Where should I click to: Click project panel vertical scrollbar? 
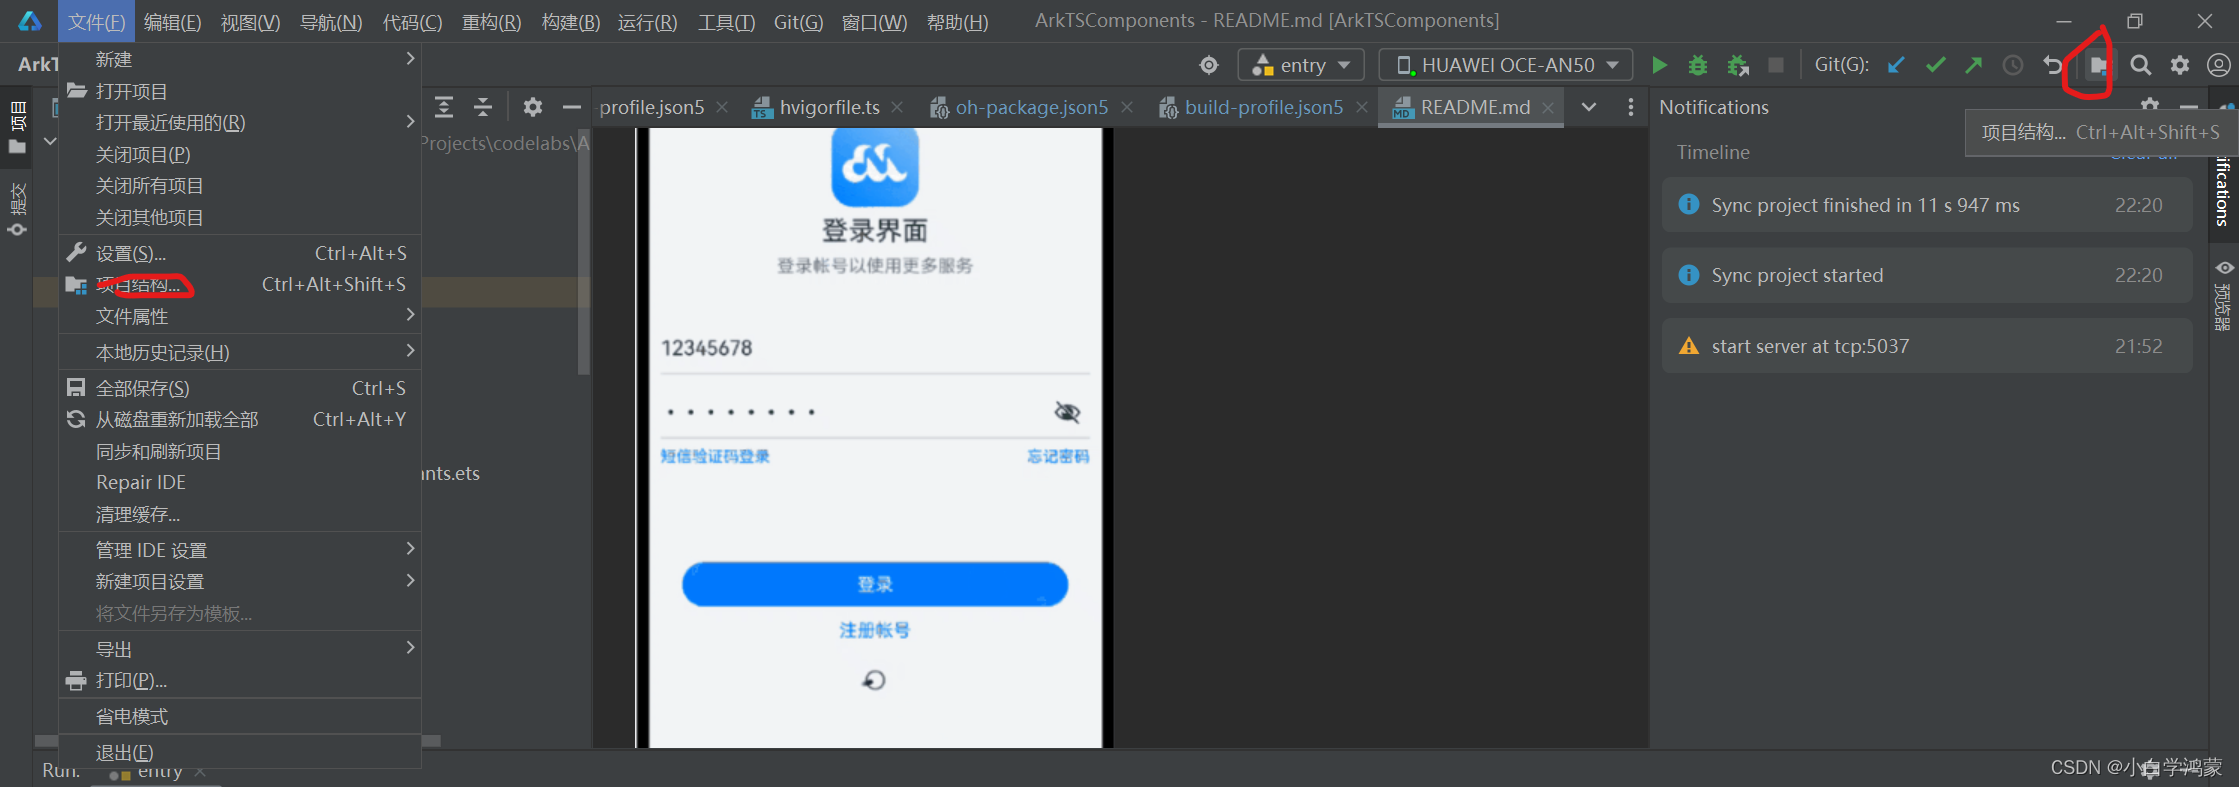click(x=584, y=250)
